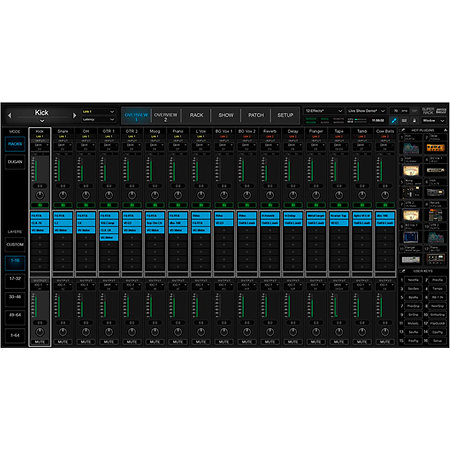Mute the Snare rack output
This screenshot has height=450, width=450.
tap(63, 342)
